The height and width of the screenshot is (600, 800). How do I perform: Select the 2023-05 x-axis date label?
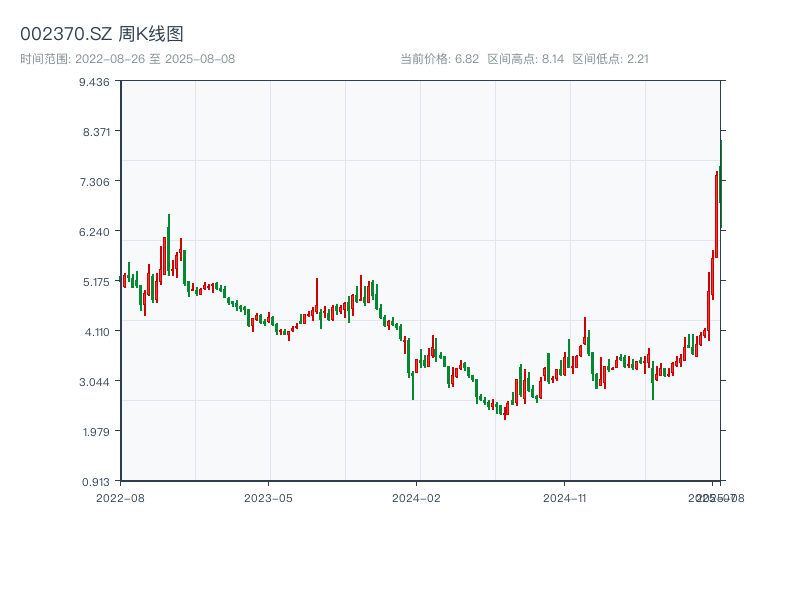pyautogui.click(x=268, y=497)
